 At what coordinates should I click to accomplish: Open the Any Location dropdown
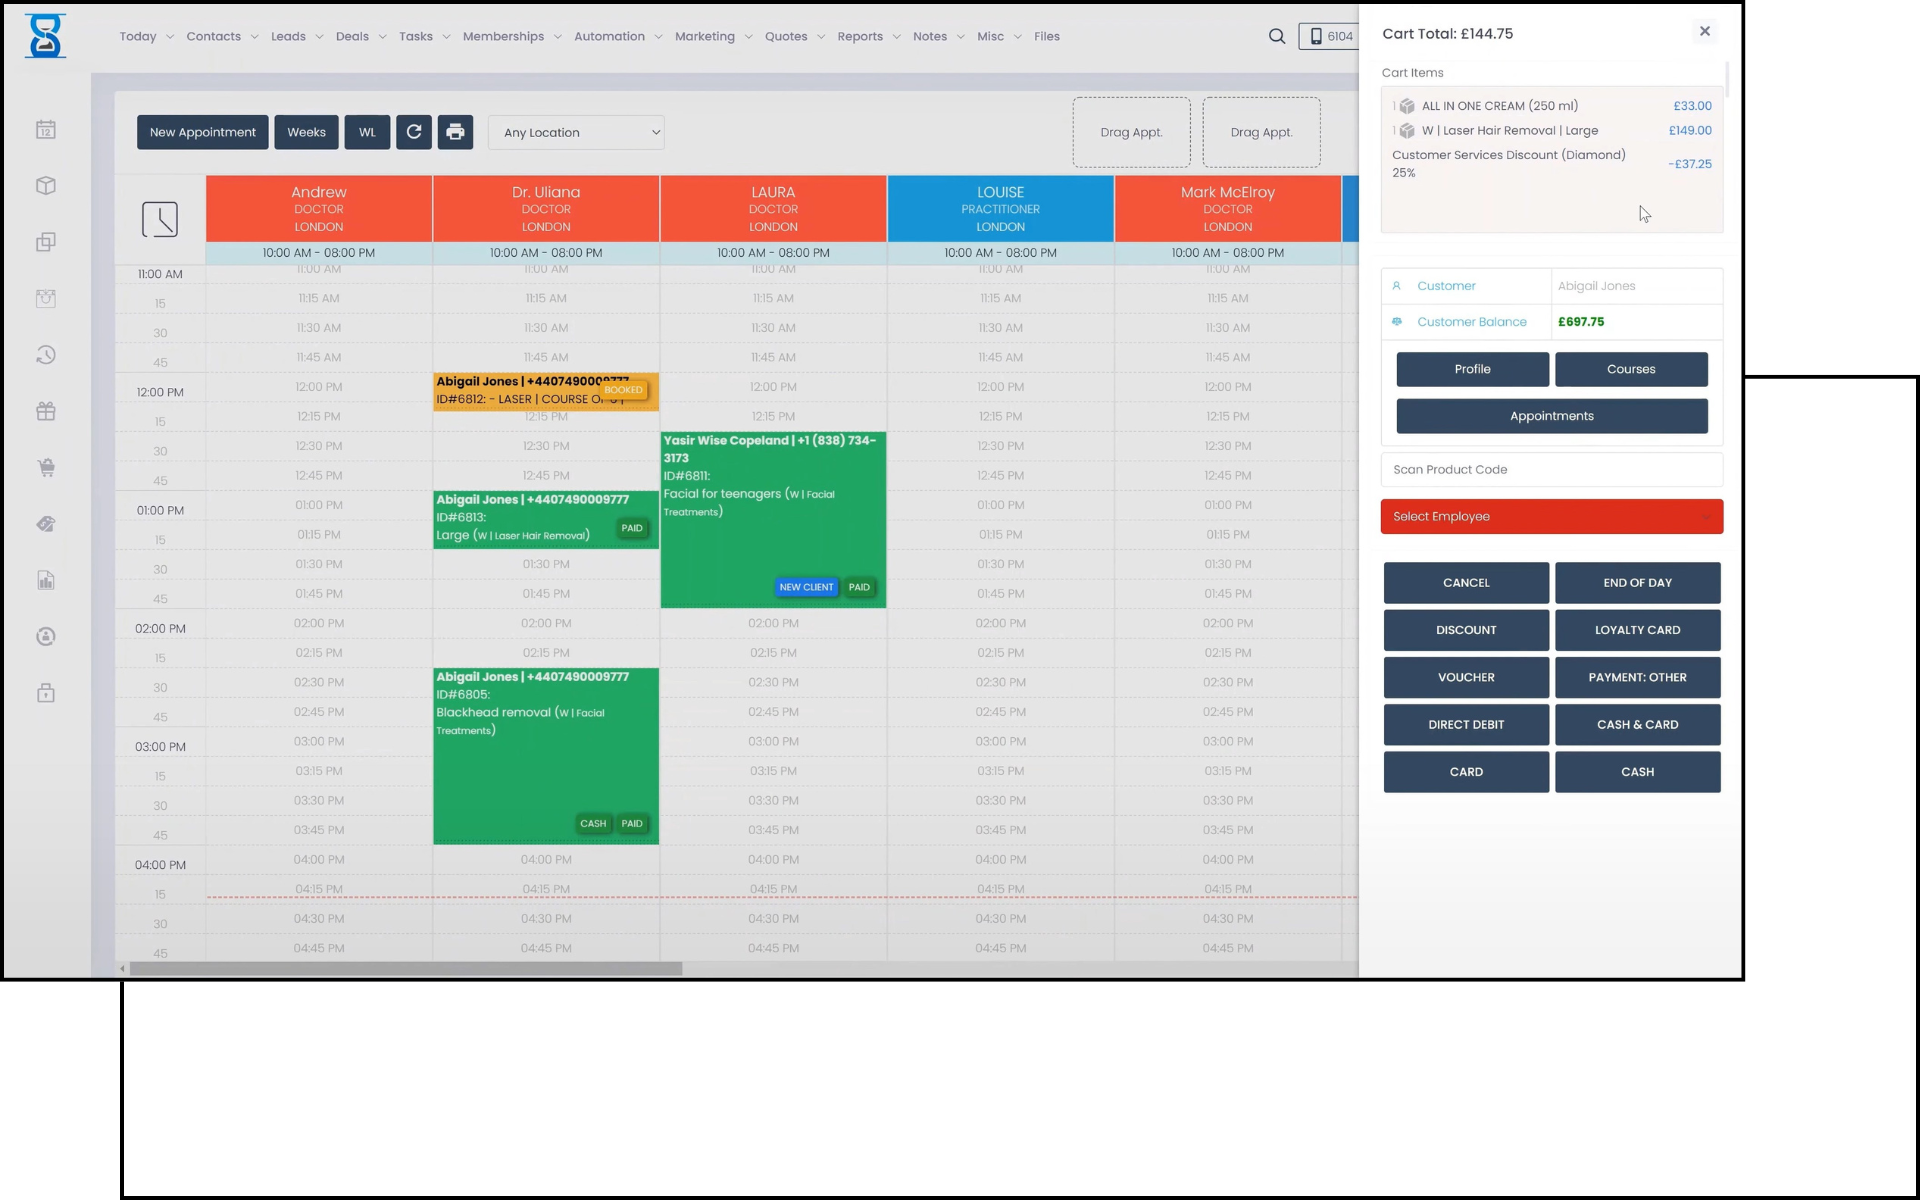pyautogui.click(x=576, y=132)
